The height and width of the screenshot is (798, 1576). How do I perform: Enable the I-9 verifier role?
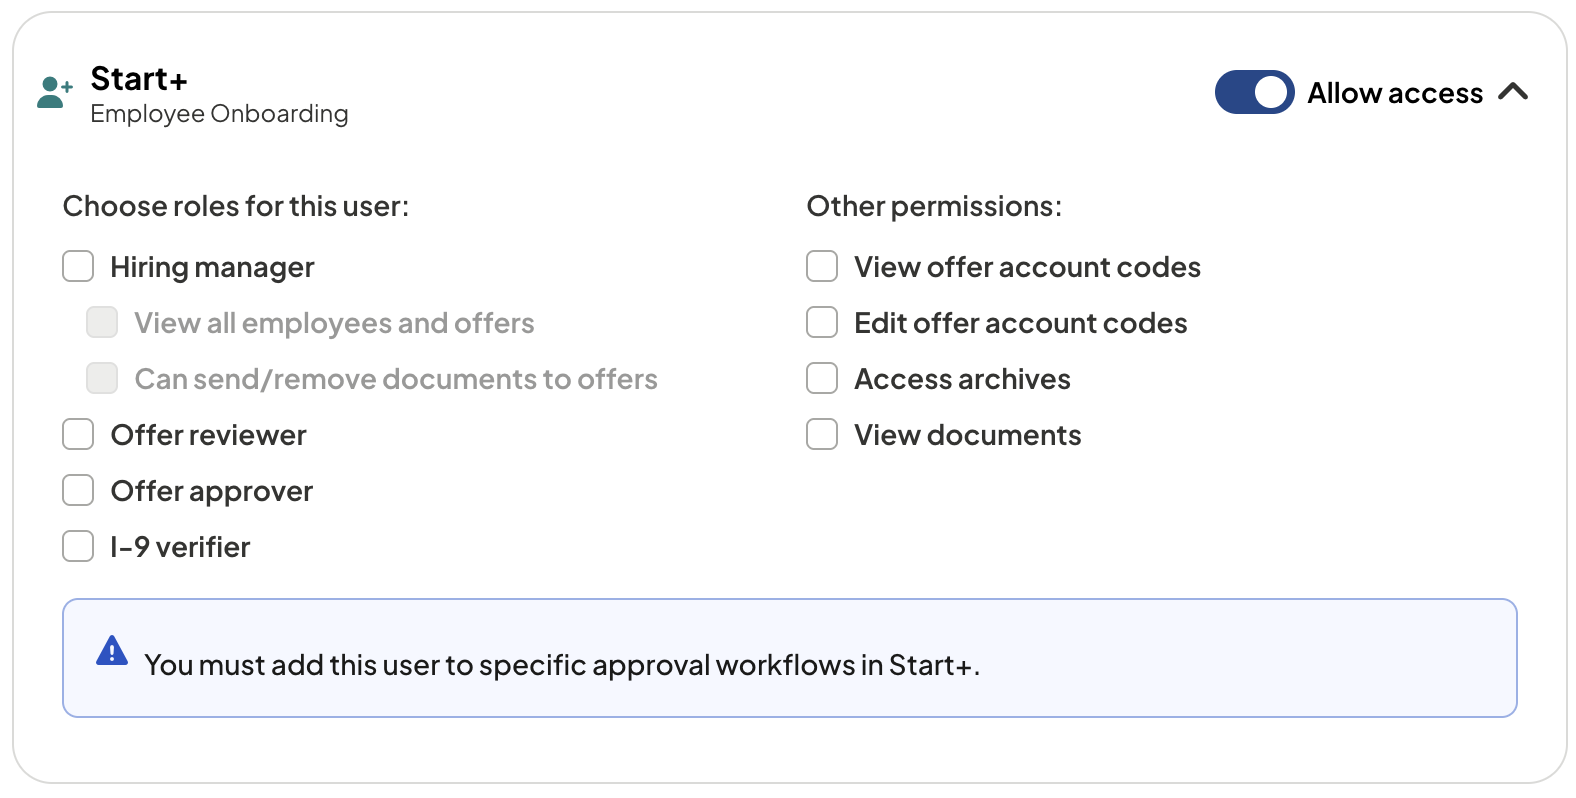[78, 547]
